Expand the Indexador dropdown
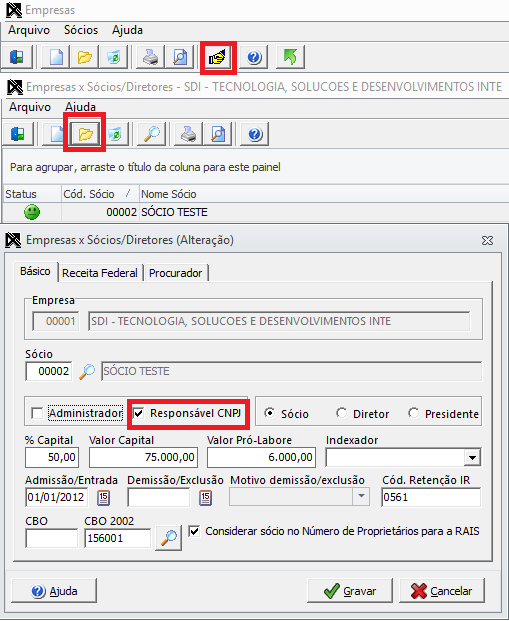This screenshot has height=621, width=509. click(472, 458)
